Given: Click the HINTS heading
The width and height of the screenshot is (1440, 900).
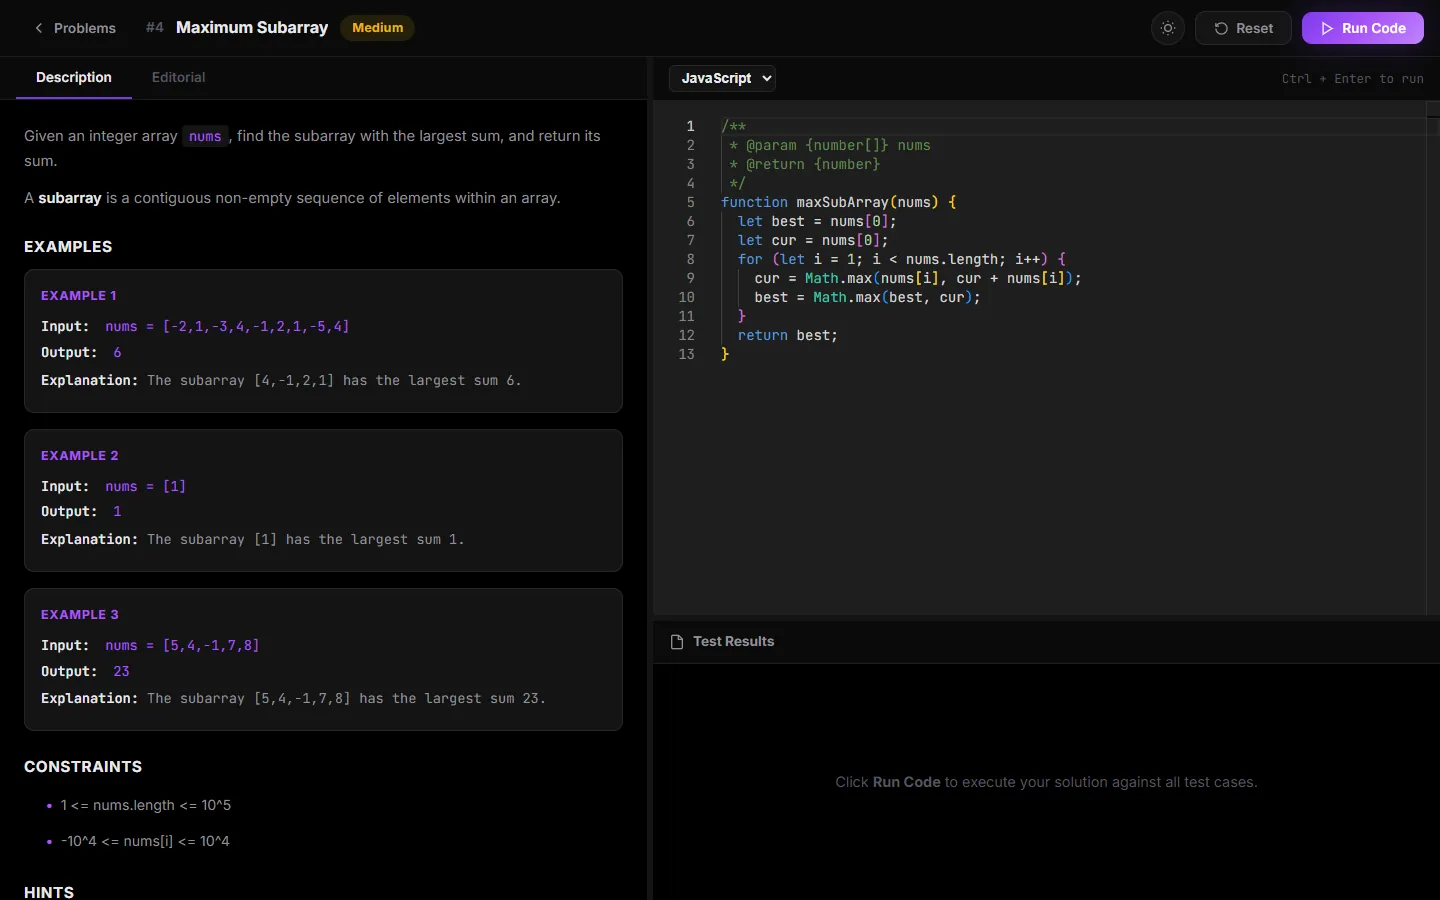Looking at the screenshot, I should point(49,892).
